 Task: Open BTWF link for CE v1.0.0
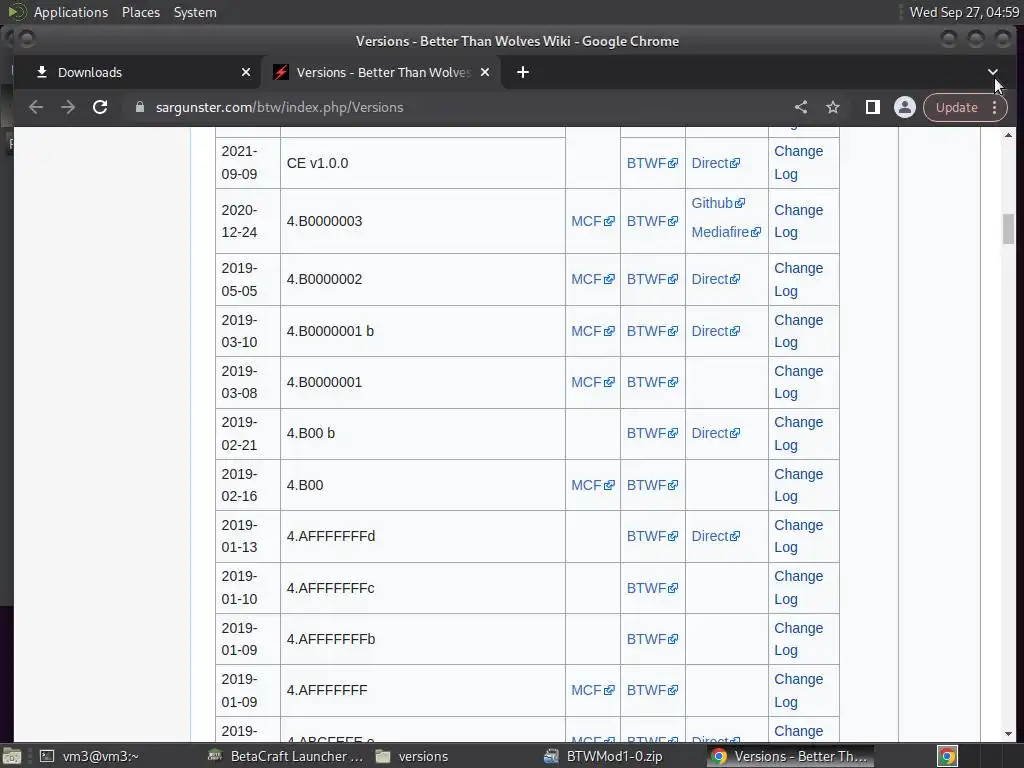[652, 163]
